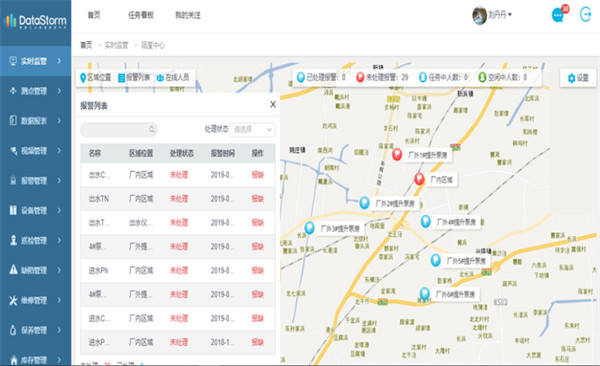The width and height of the screenshot is (600, 366).
Task: Open the 保养管理 sidebar icon
Action: [13, 330]
